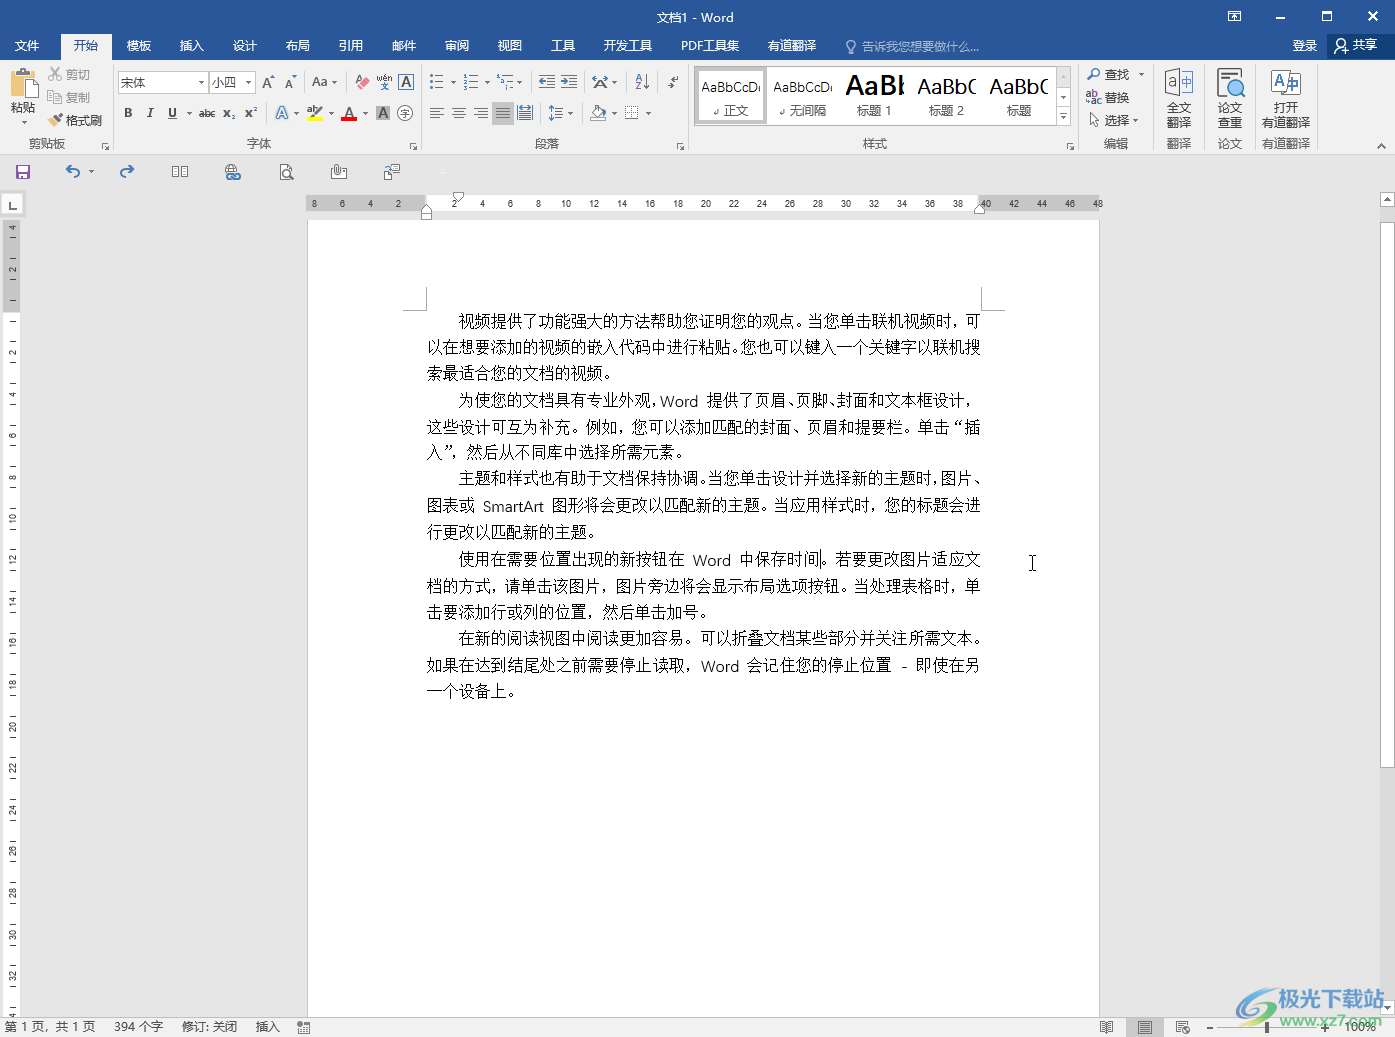1395x1037 pixels.
Task: Show or hide paragraph marks
Action: point(673,82)
